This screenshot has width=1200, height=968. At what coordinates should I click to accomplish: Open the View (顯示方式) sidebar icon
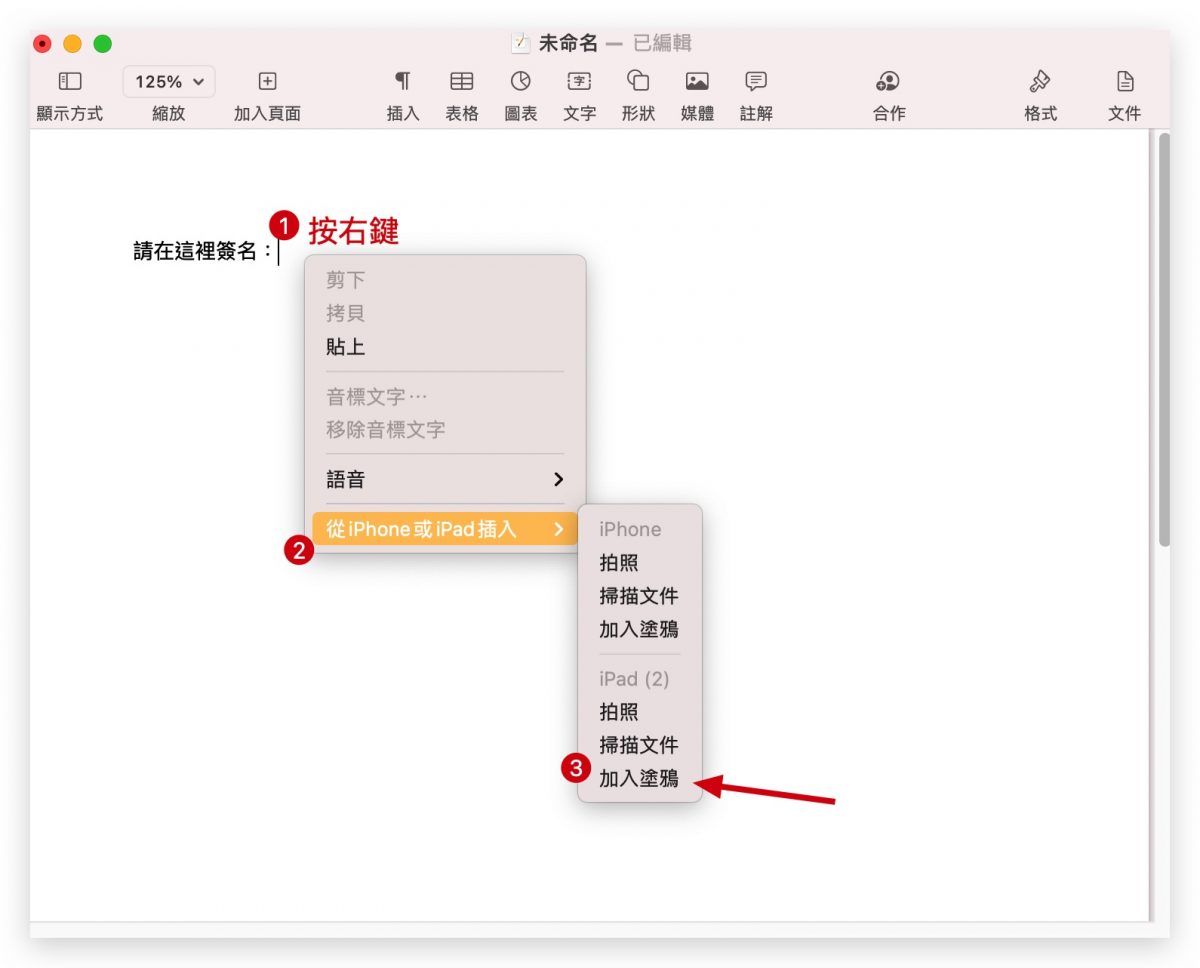[69, 82]
